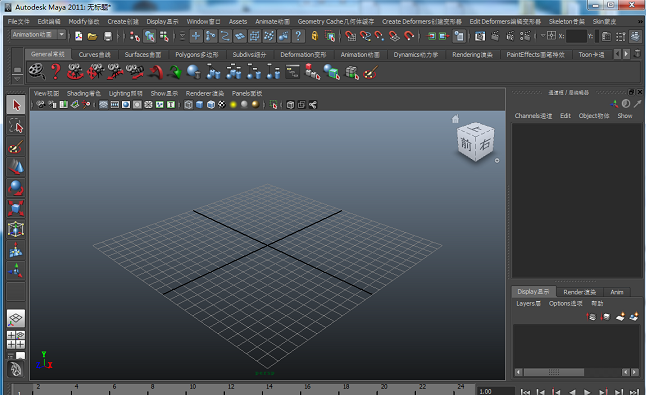Click Options in the layer editor
The width and height of the screenshot is (646, 395).
tap(565, 304)
